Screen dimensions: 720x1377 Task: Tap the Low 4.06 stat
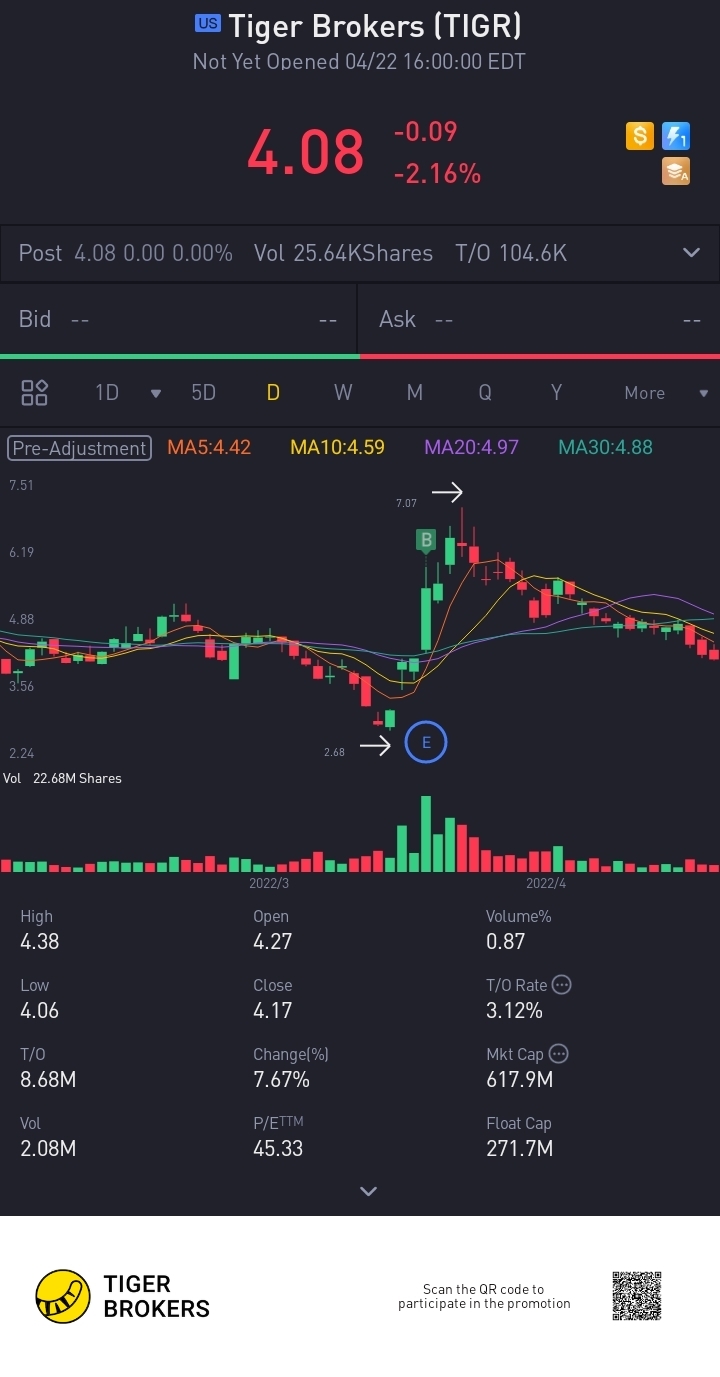(40, 998)
